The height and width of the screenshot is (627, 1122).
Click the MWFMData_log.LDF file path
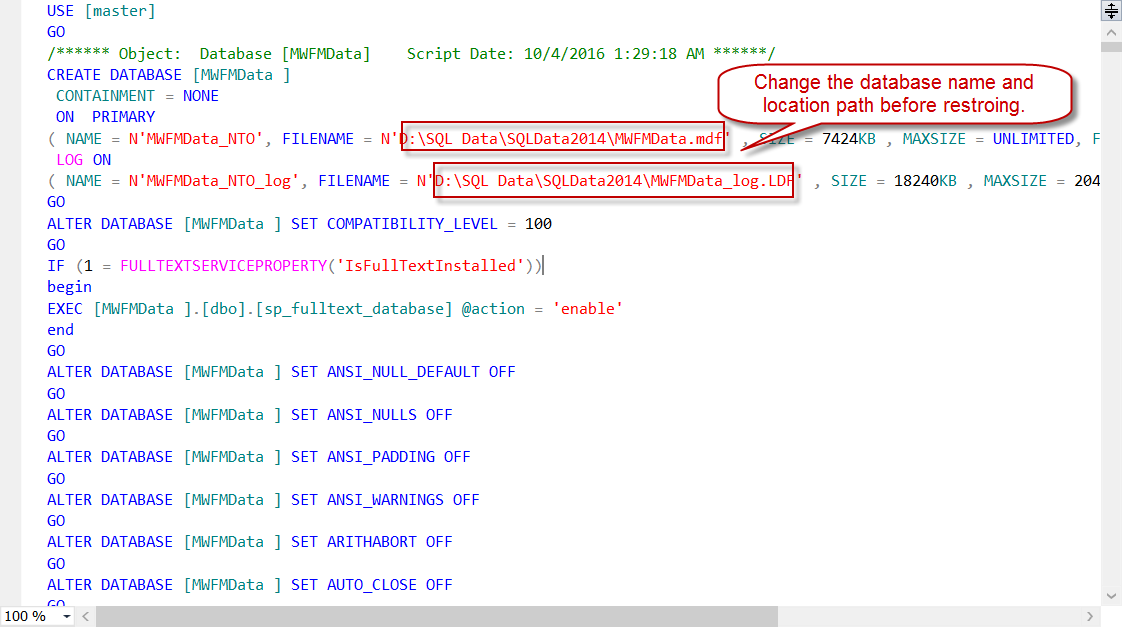coord(615,181)
